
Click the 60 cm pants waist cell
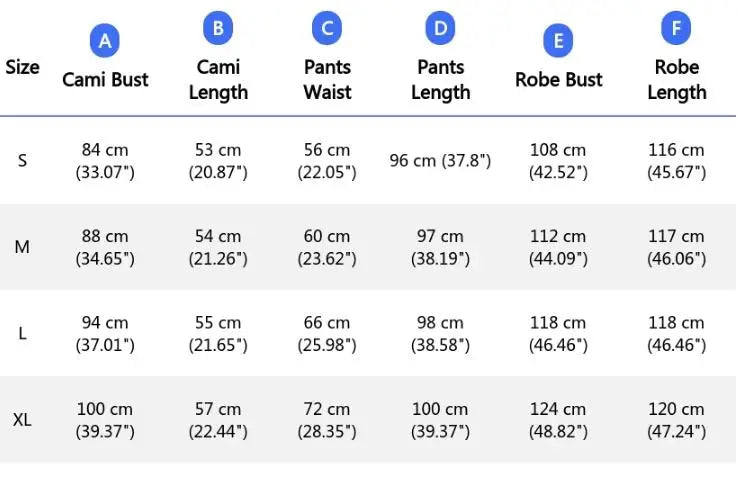tap(327, 247)
